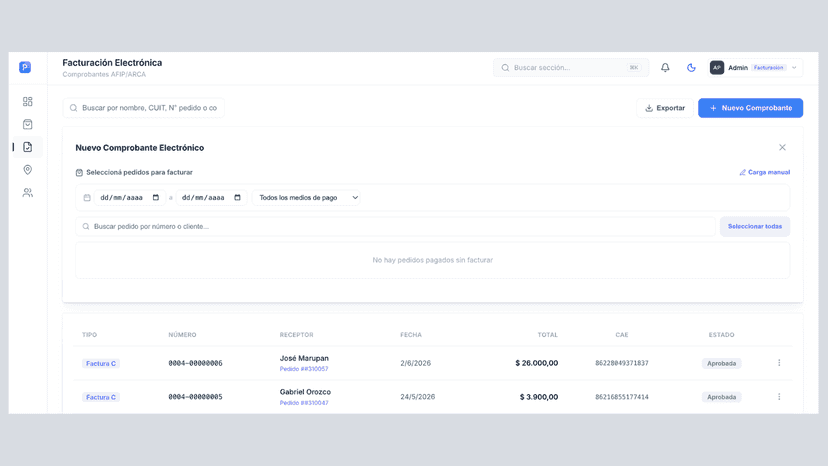Image resolution: width=828 pixels, height=466 pixels.
Task: Click the NÚMERO column header
Action: (x=182, y=335)
